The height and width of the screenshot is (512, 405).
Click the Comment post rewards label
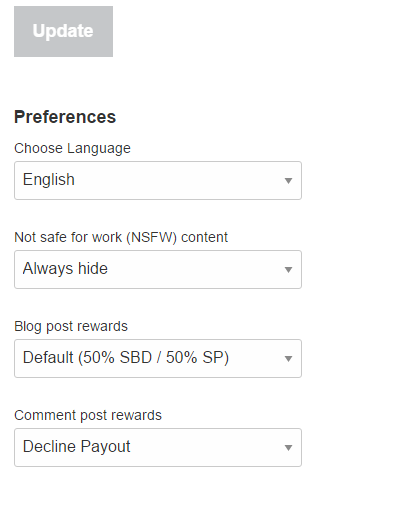(88, 415)
